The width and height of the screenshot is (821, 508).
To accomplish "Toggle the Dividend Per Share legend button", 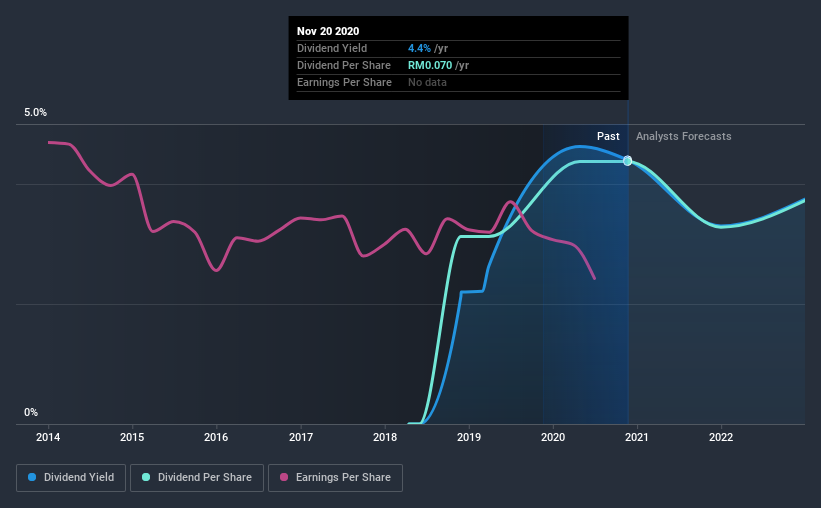I will click(x=199, y=478).
